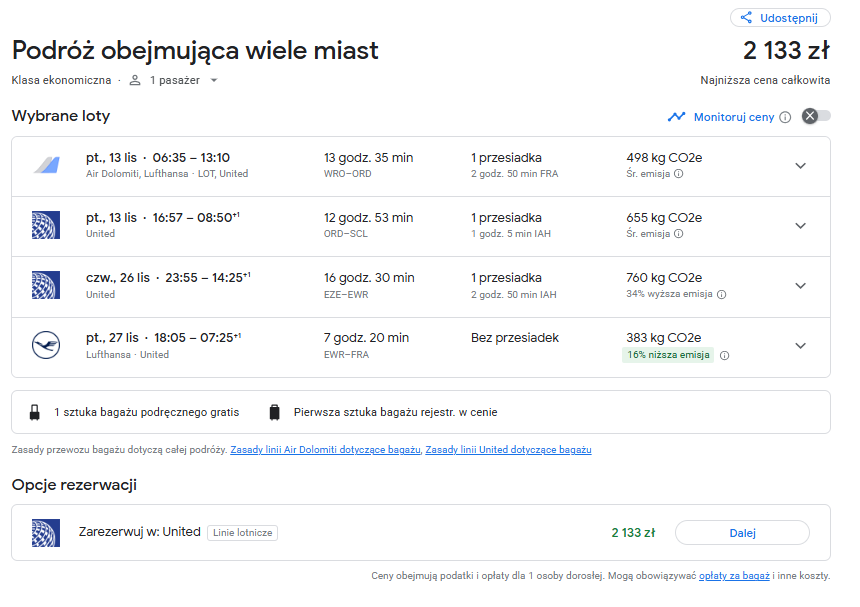
Task: Click the Udostępnij share button
Action: click(x=780, y=18)
